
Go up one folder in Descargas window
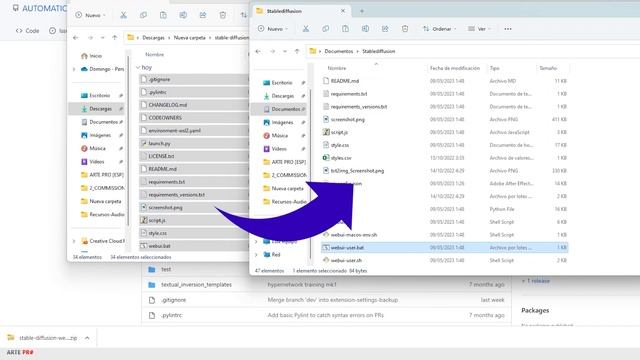[x=115, y=38]
